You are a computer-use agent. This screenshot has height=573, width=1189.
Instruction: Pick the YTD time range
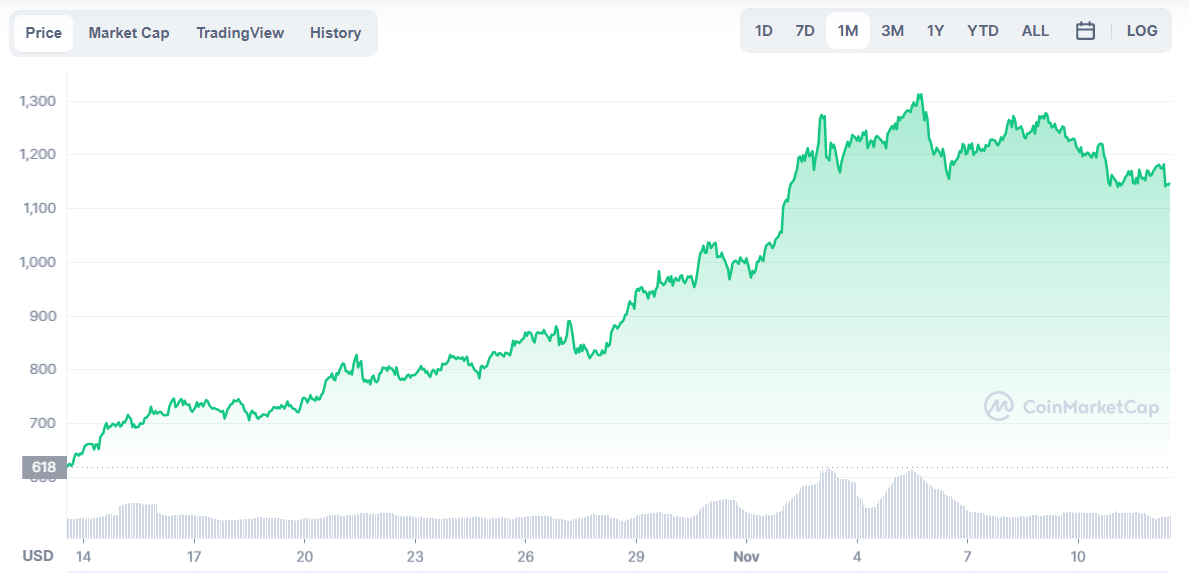(x=982, y=31)
